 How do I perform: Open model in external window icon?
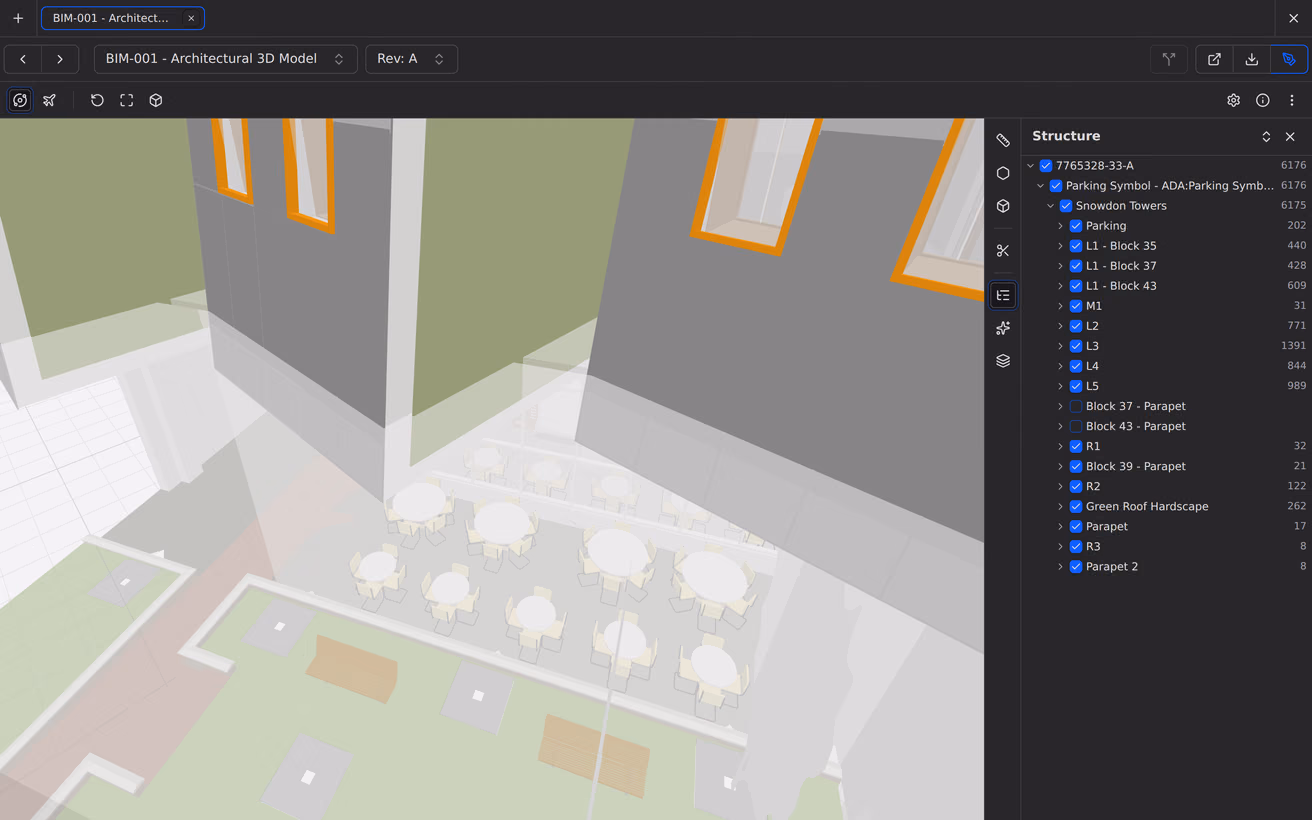pos(1214,59)
